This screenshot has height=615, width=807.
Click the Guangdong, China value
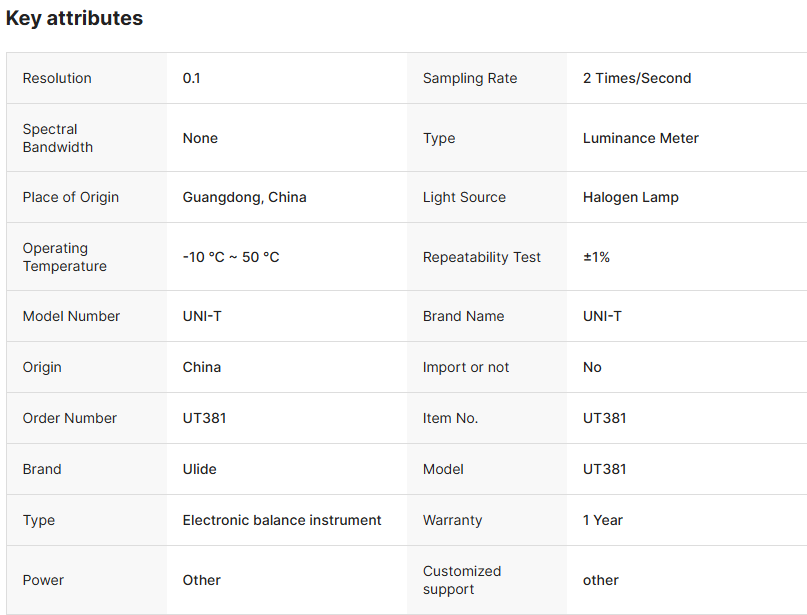coord(244,197)
